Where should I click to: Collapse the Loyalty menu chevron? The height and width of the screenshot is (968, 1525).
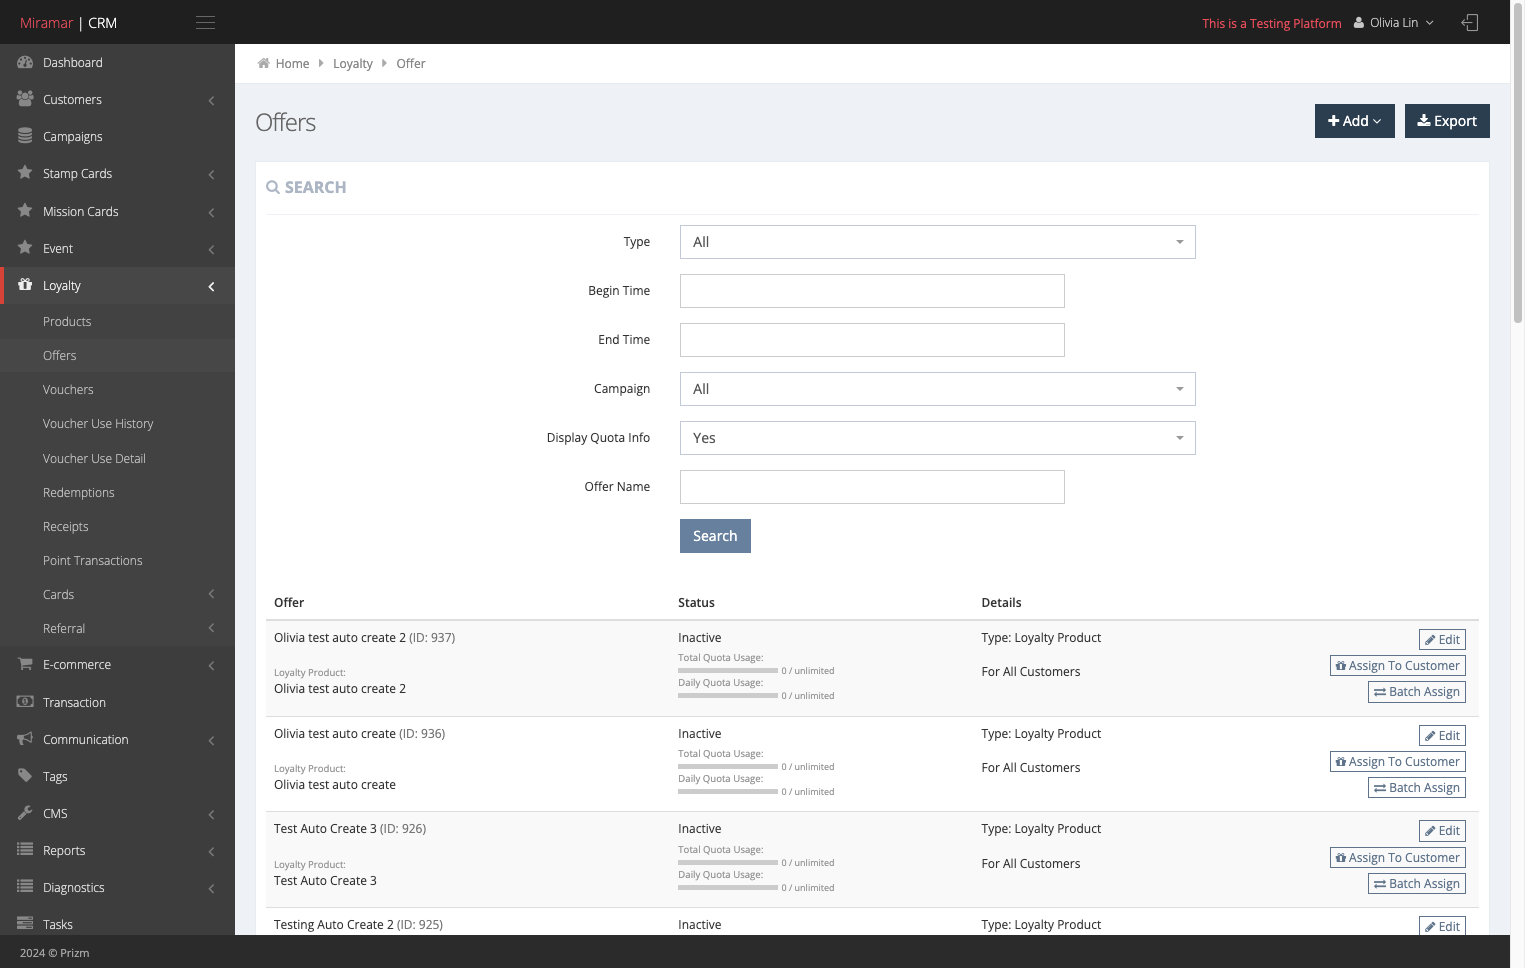click(211, 286)
